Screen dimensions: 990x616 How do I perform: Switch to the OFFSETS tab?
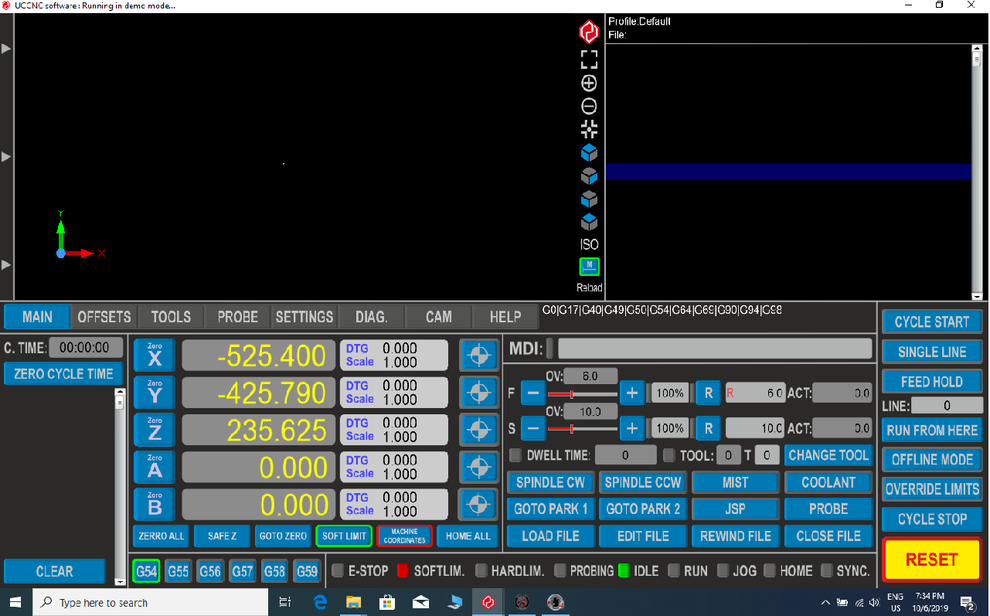[104, 317]
